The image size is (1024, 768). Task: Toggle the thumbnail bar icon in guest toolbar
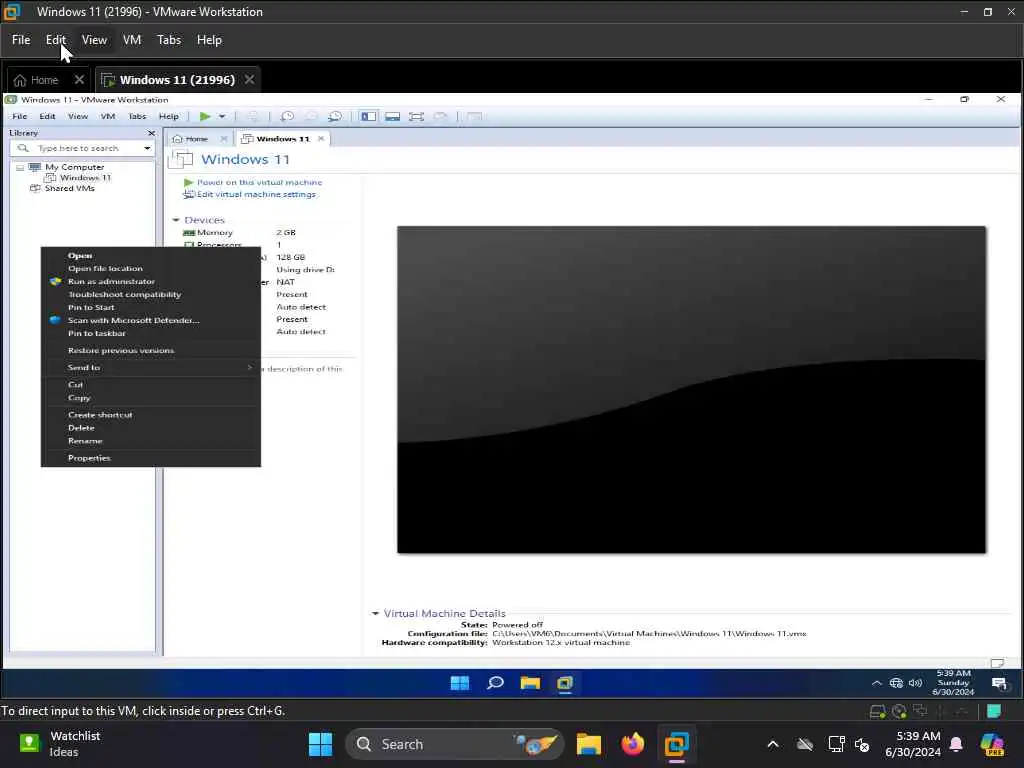tap(392, 116)
